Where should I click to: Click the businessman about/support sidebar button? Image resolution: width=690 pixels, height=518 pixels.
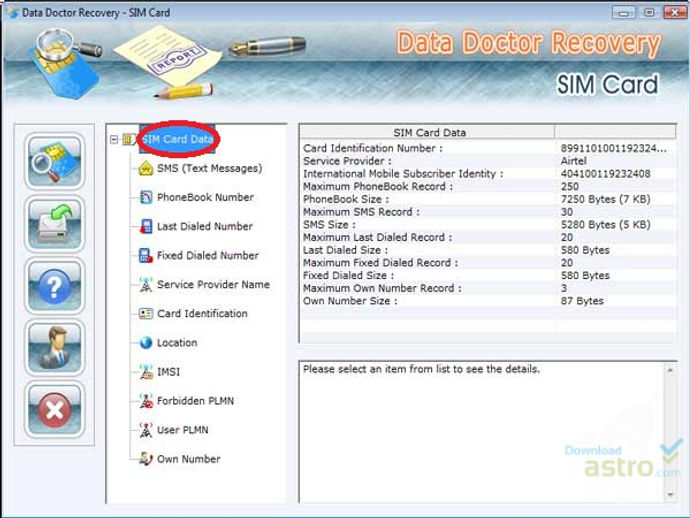(55, 348)
